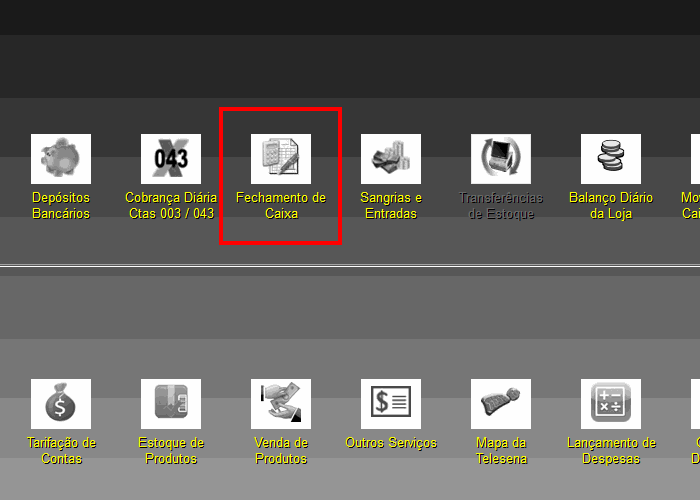
Task: Click the 'Sangrias e Entradas' text label
Action: click(x=391, y=206)
